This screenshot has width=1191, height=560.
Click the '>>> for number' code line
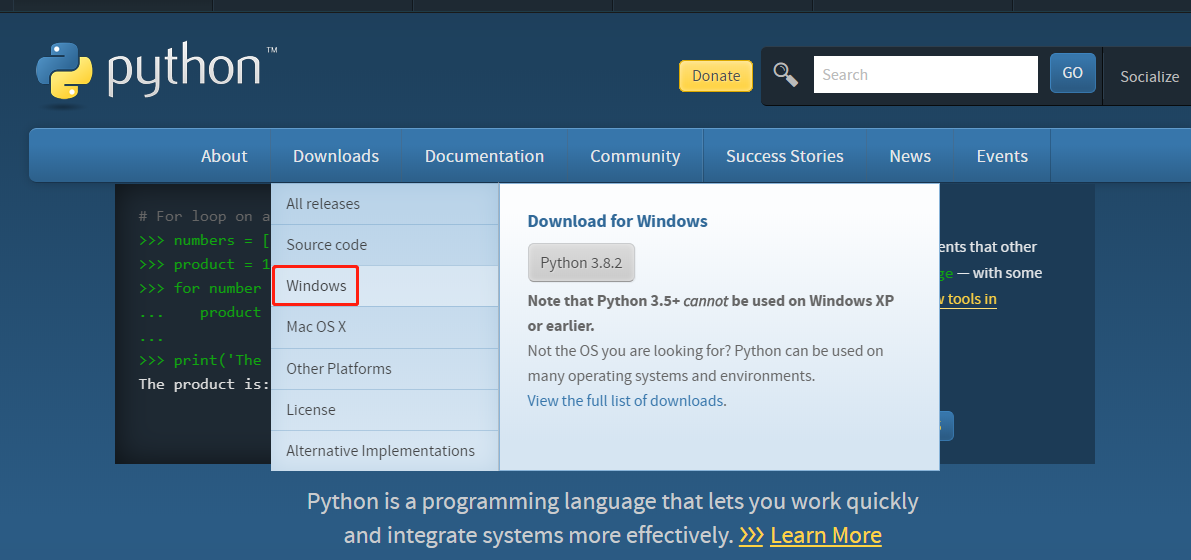(x=201, y=288)
